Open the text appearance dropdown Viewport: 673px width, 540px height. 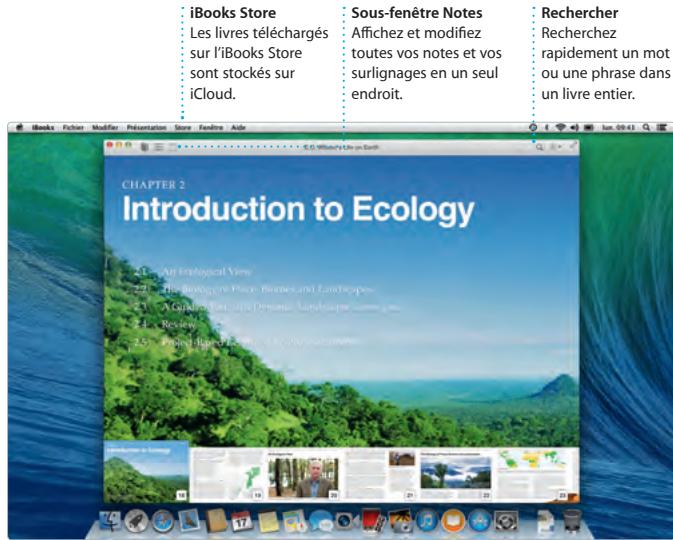[x=556, y=147]
